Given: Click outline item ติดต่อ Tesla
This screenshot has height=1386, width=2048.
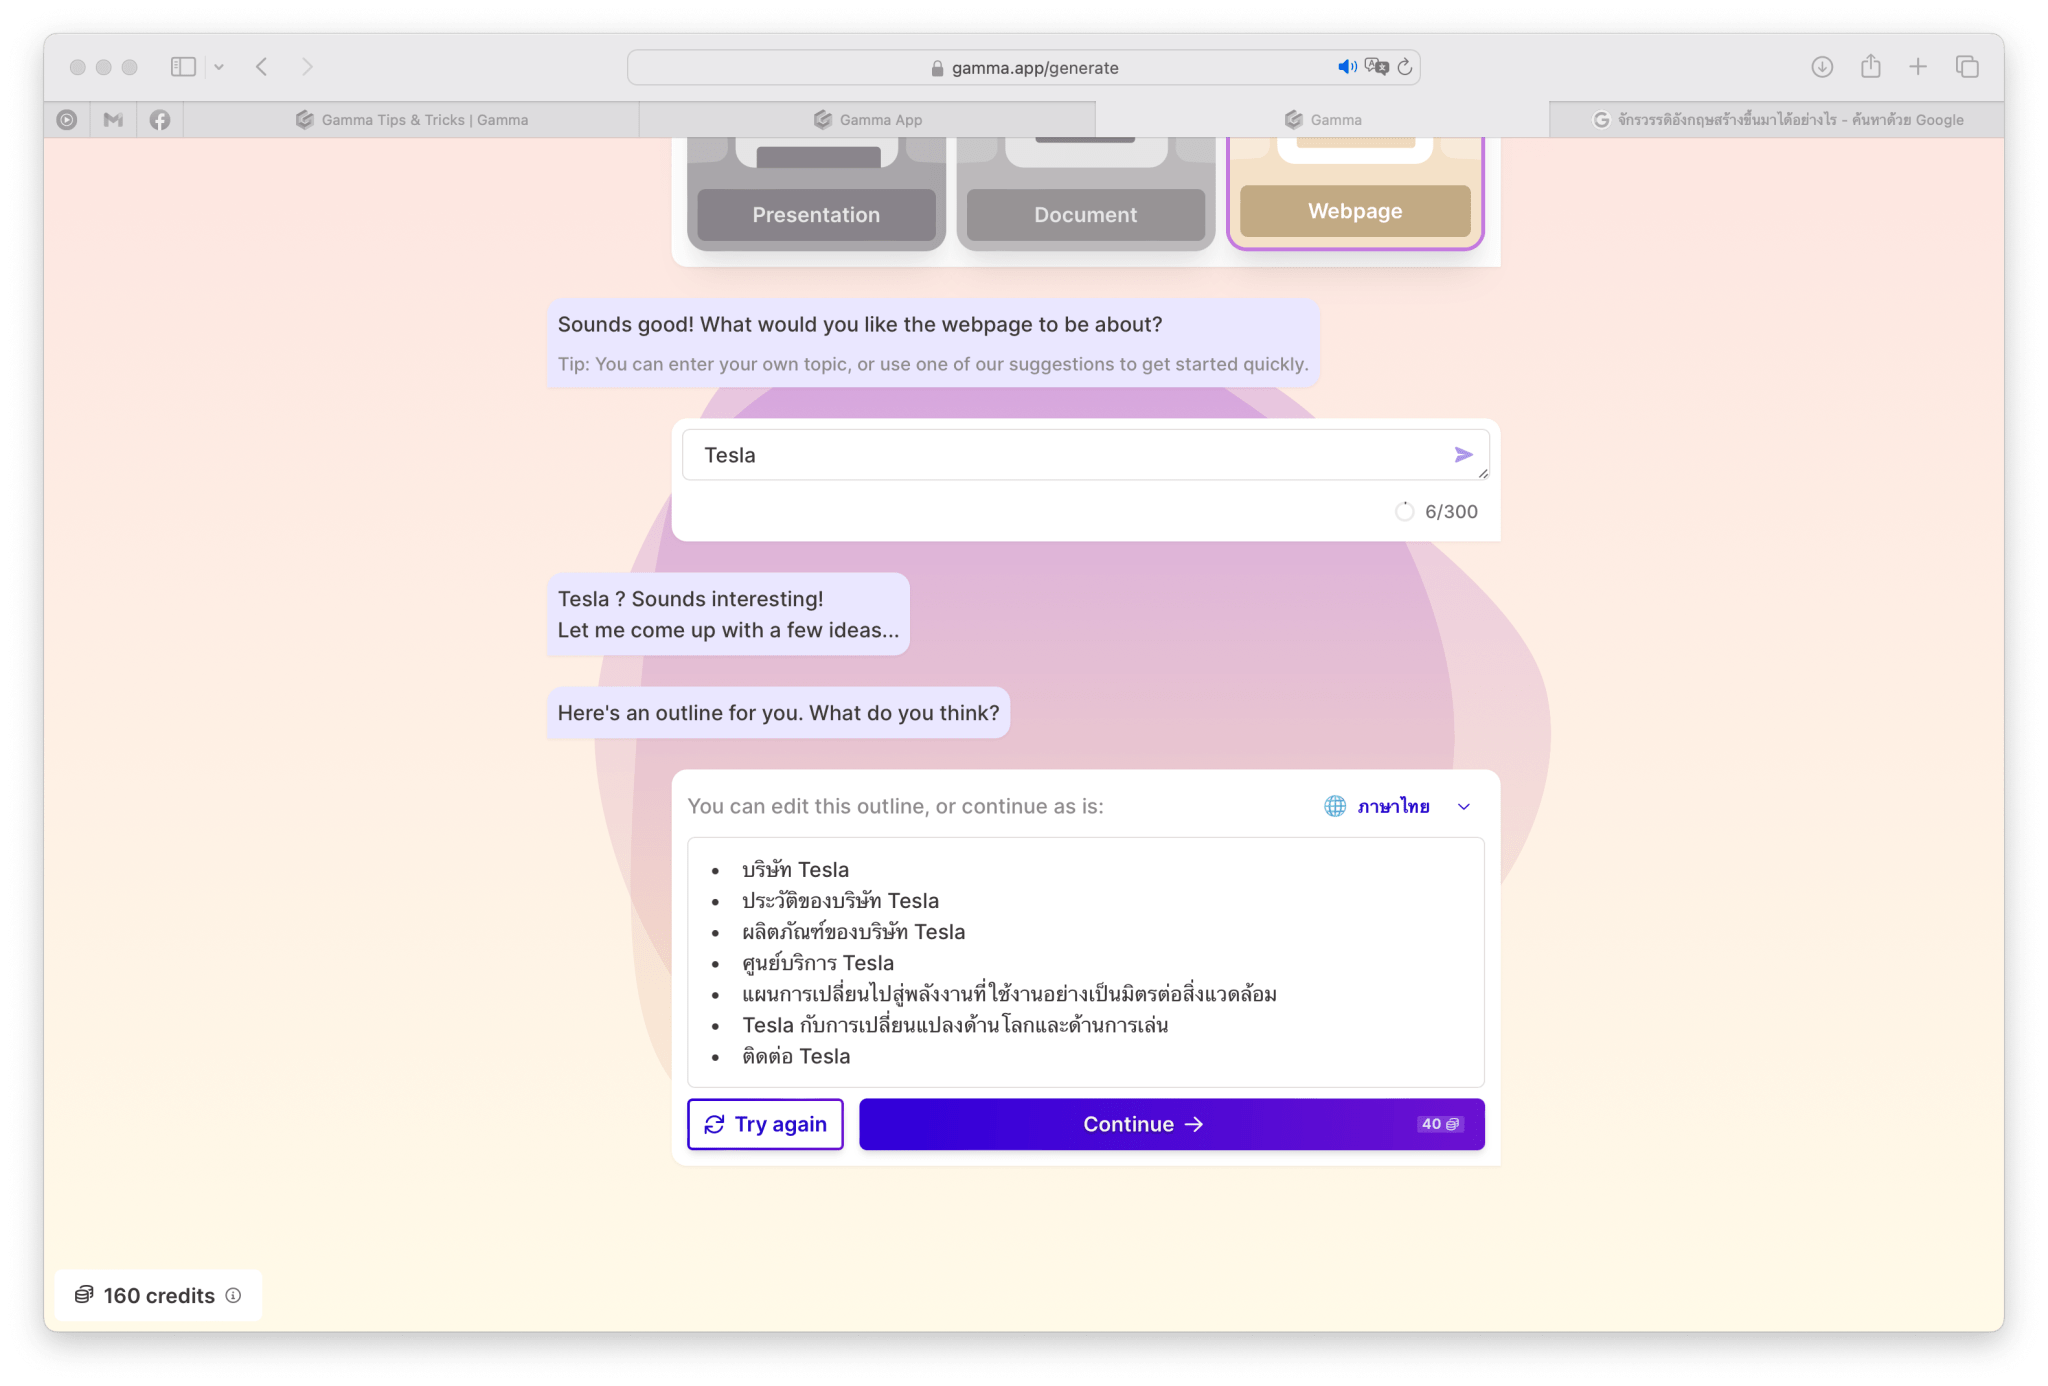Looking at the screenshot, I should pyautogui.click(x=796, y=1056).
